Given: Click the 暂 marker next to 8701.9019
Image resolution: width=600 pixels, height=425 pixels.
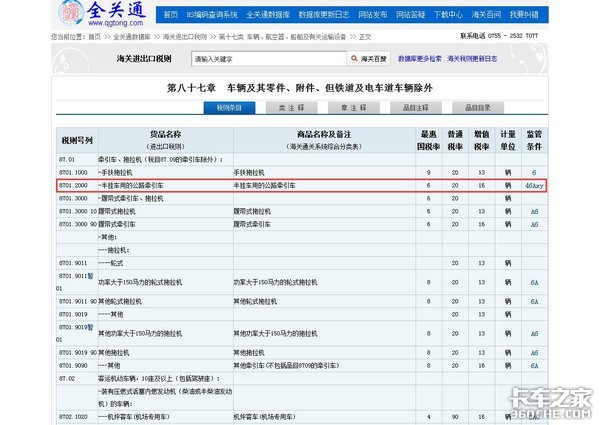Looking at the screenshot, I should (x=90, y=327).
